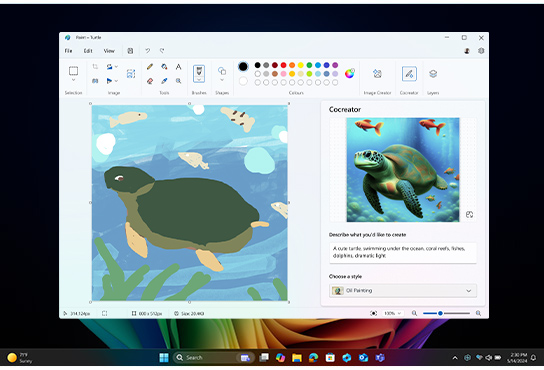The image size is (544, 370).
Task: Toggle the Cocreator panel button
Action: (409, 74)
